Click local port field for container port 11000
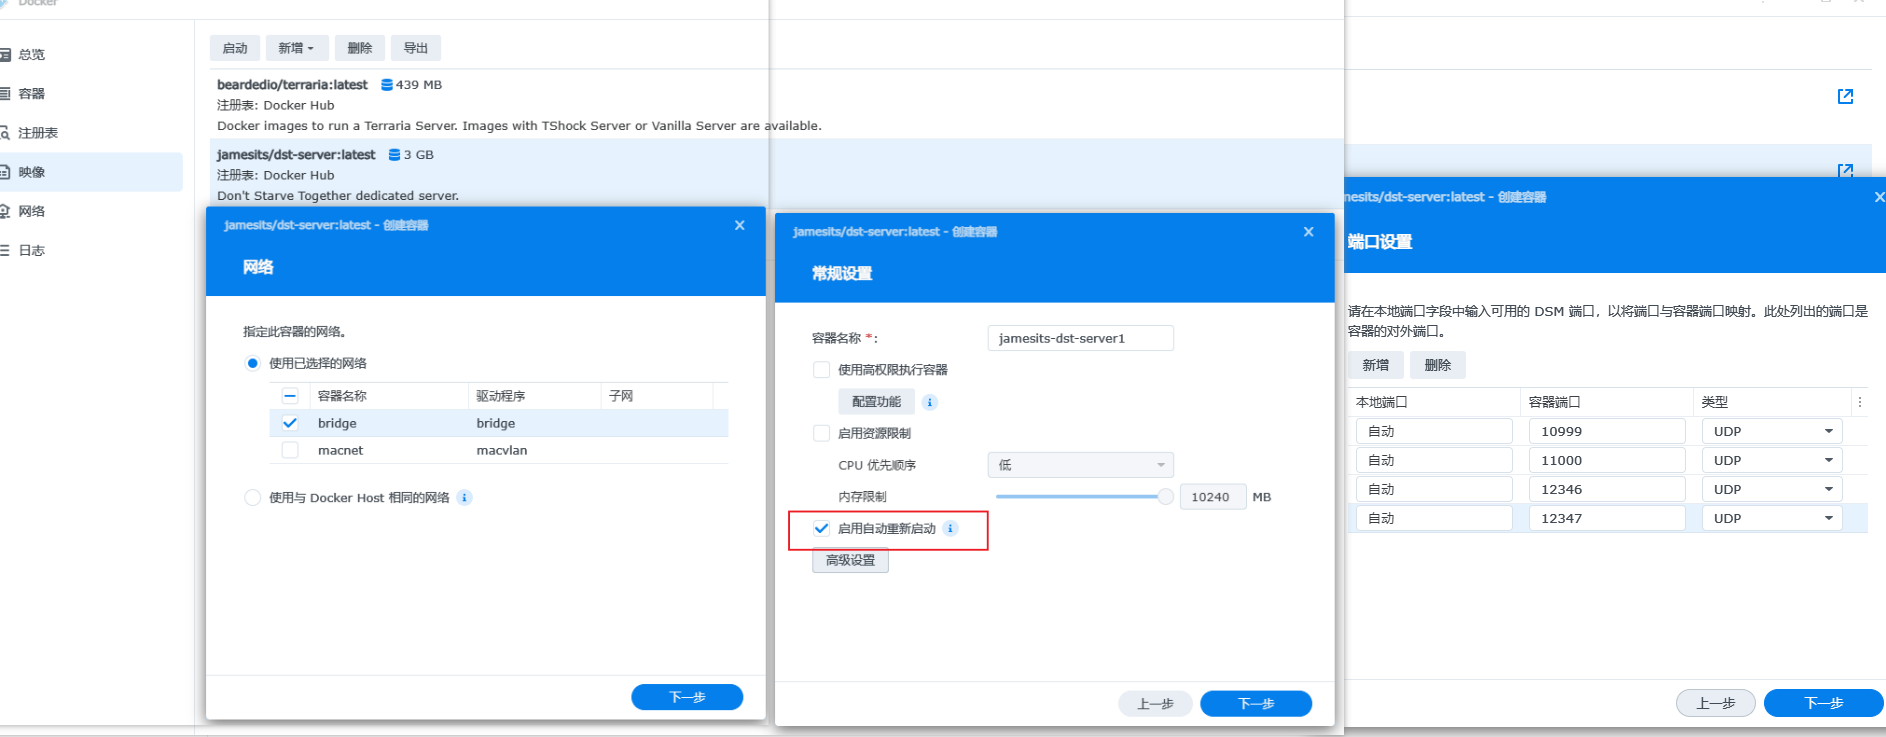The width and height of the screenshot is (1886, 737). point(1434,460)
